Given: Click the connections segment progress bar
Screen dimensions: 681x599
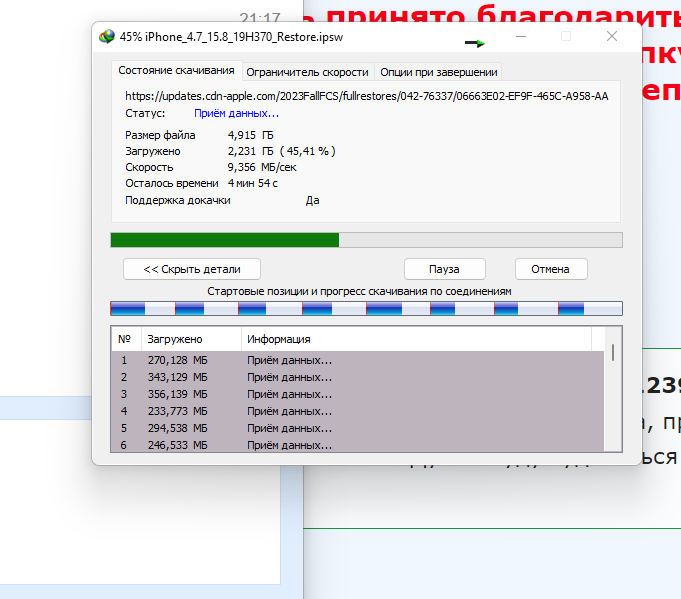Looking at the screenshot, I should [x=366, y=308].
